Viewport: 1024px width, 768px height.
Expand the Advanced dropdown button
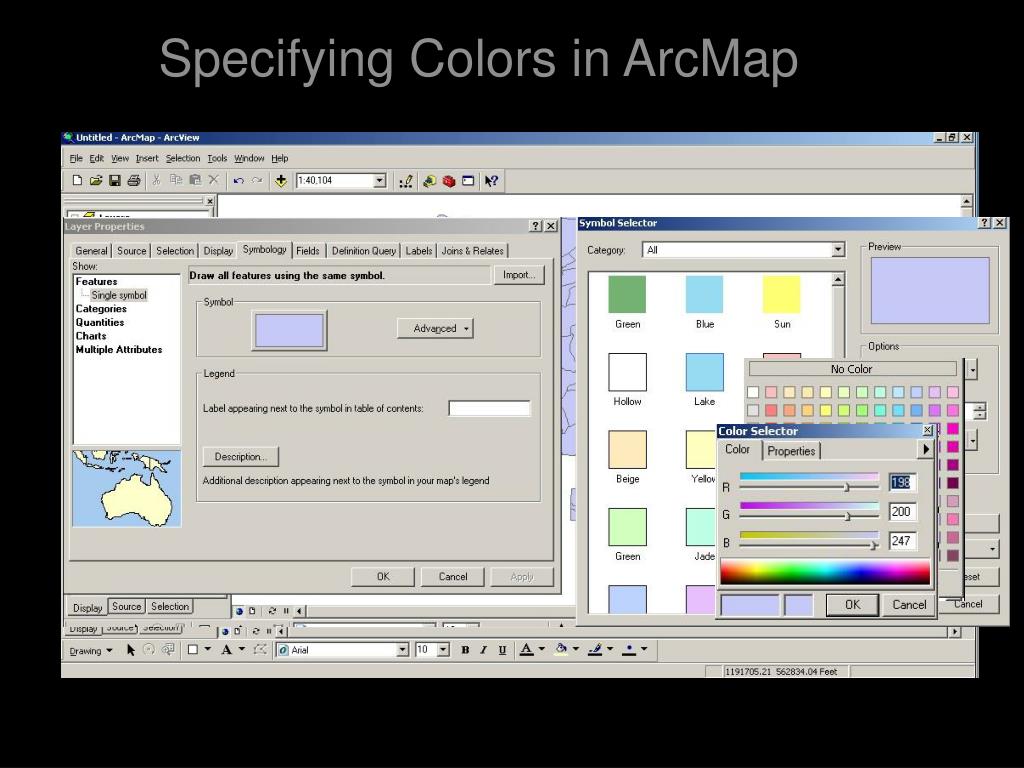435,328
